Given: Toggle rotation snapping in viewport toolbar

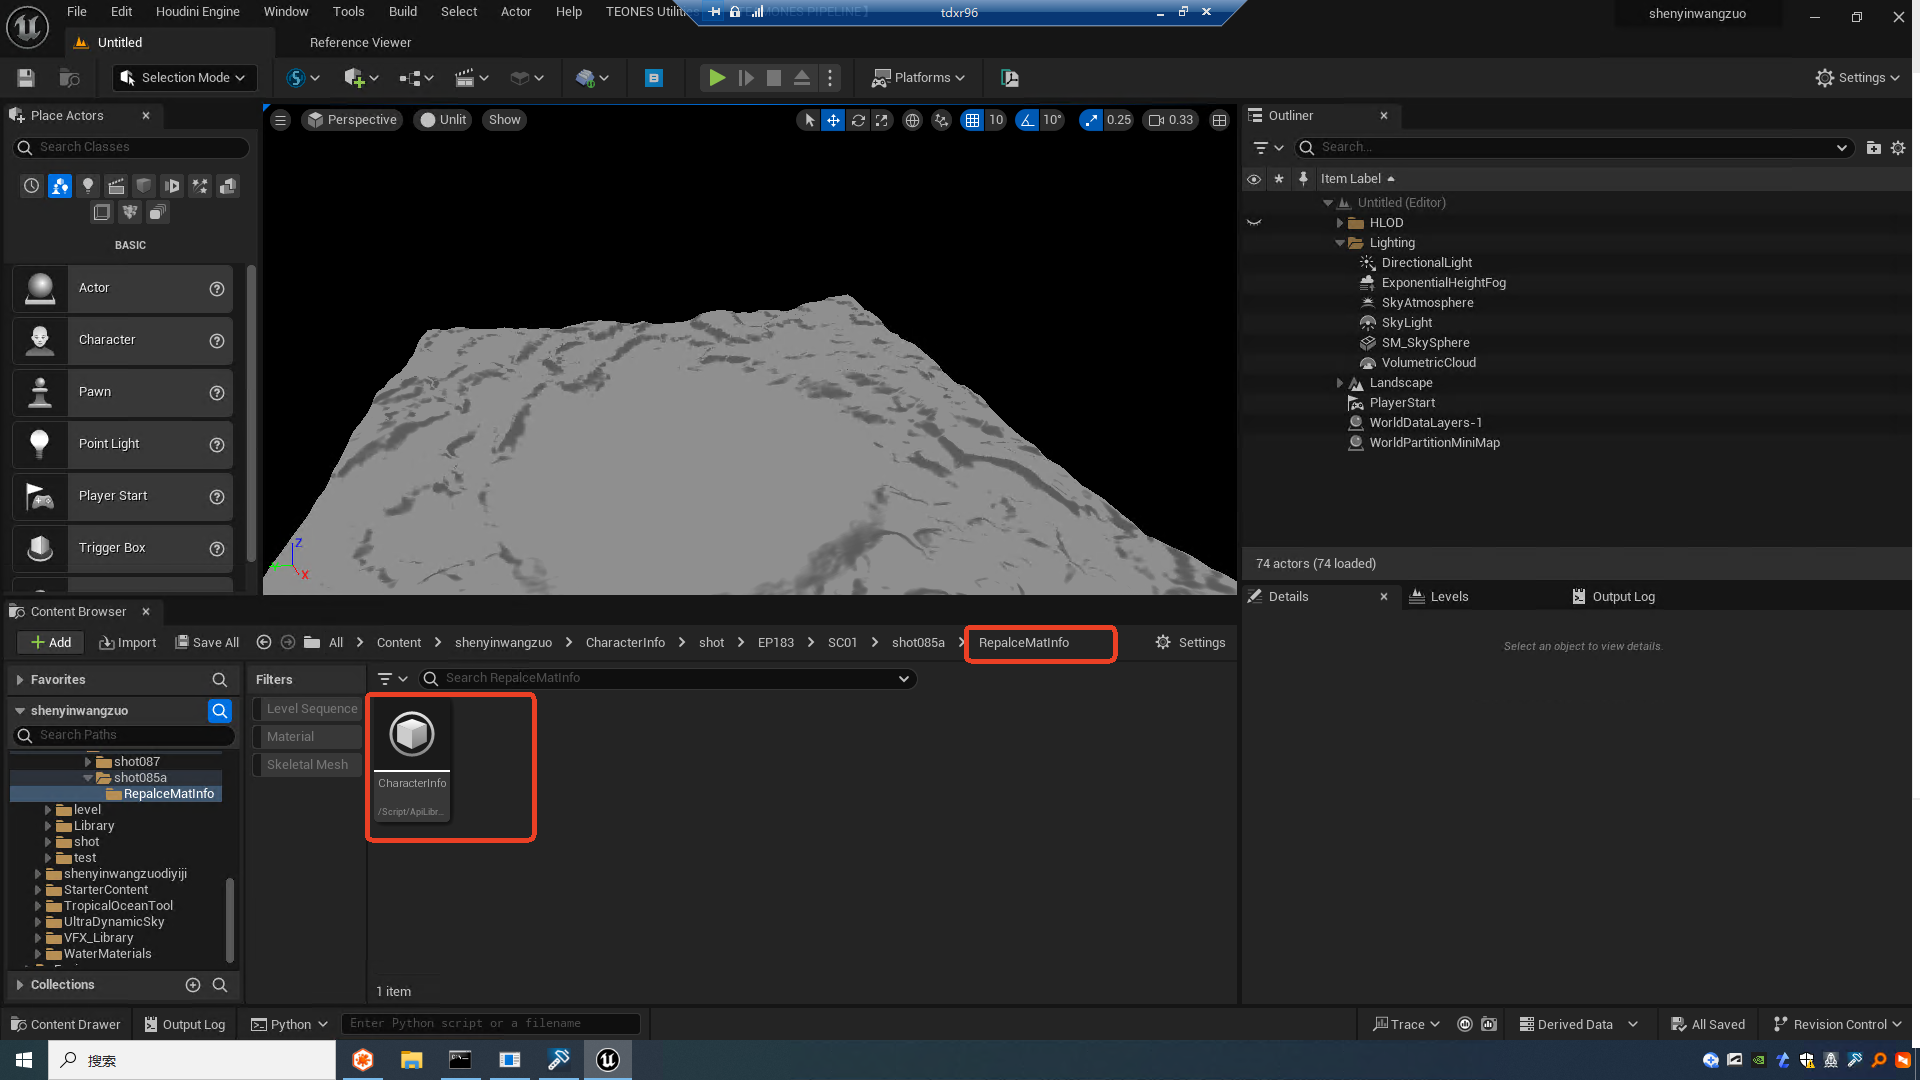Looking at the screenshot, I should [1027, 120].
